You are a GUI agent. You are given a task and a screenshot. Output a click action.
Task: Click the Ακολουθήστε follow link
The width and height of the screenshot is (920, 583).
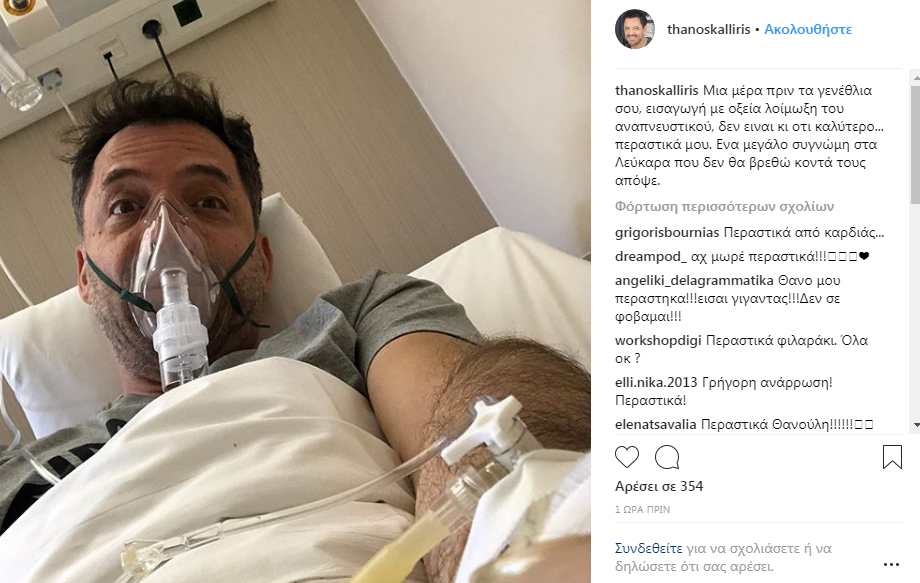[x=808, y=29]
